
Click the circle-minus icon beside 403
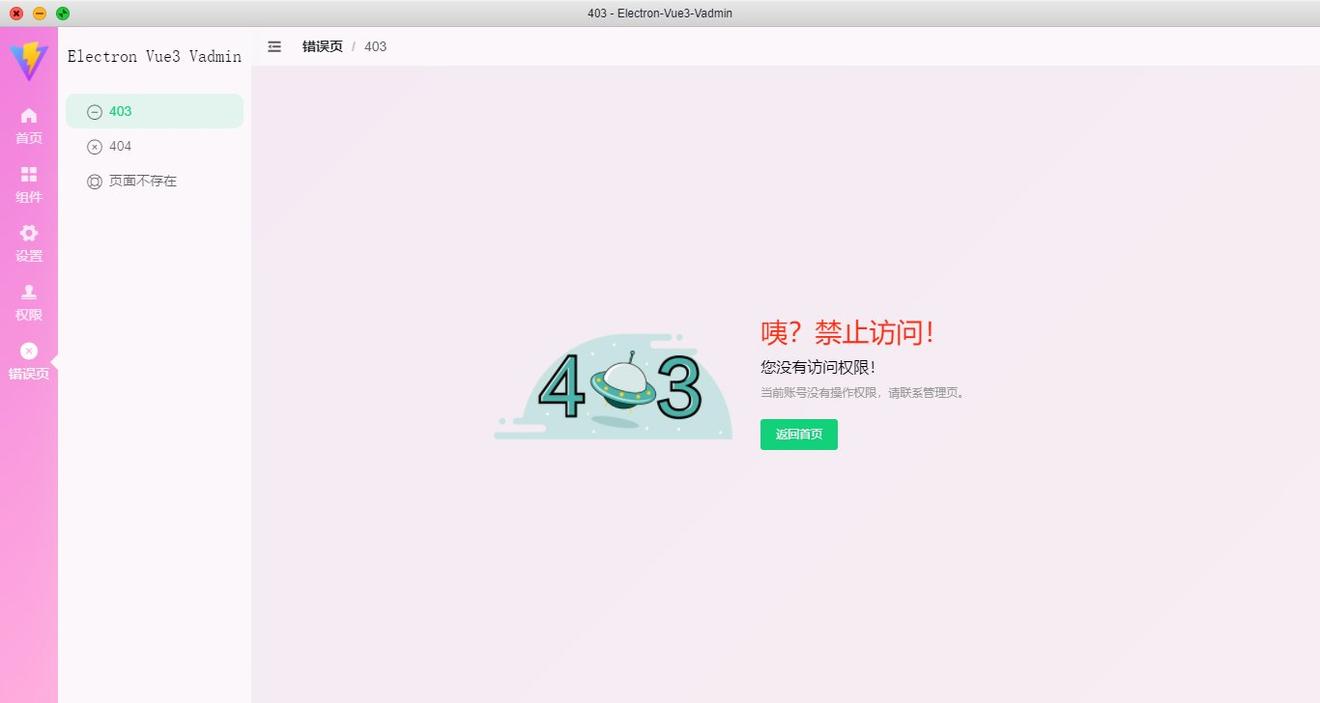point(95,112)
